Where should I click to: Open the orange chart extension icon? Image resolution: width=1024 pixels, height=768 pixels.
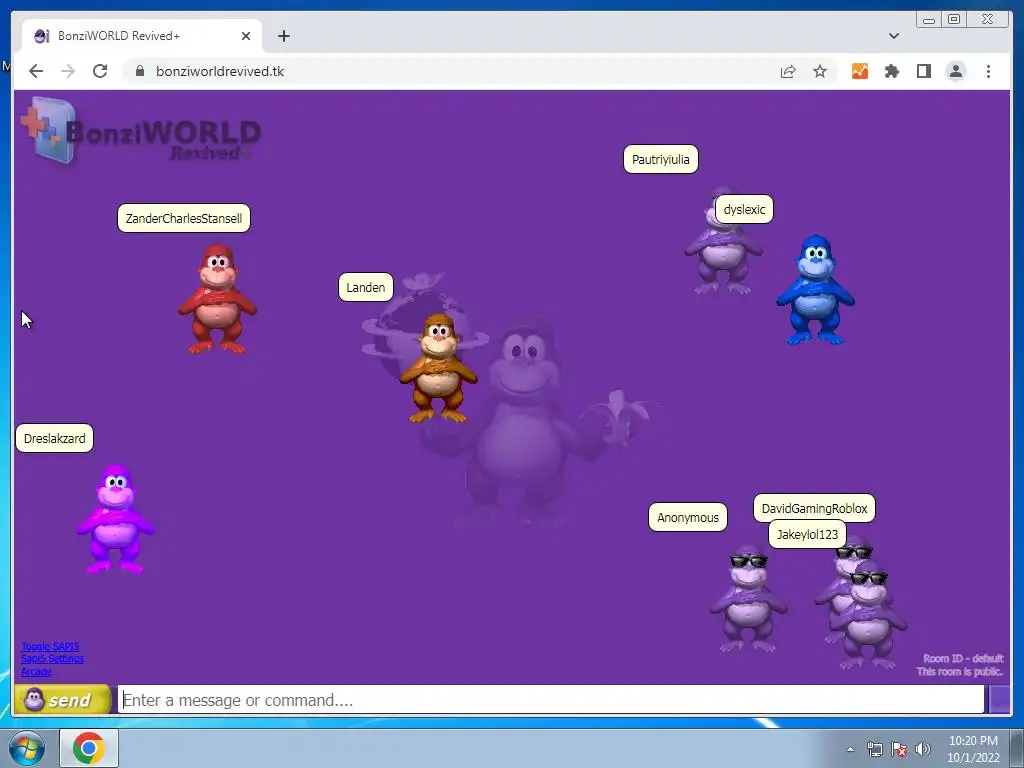pos(860,71)
